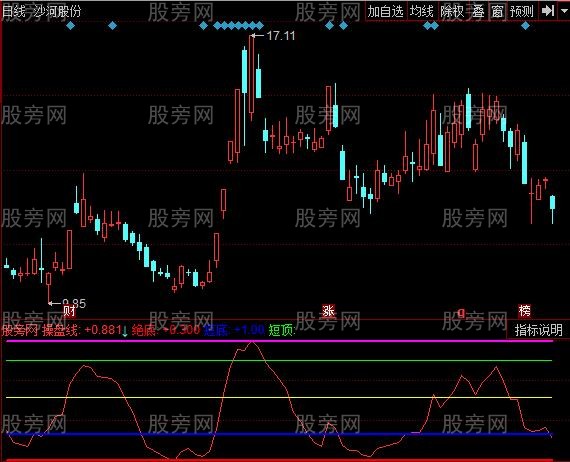Toggle the 均线 moving average display
The width and height of the screenshot is (570, 462).
[422, 11]
